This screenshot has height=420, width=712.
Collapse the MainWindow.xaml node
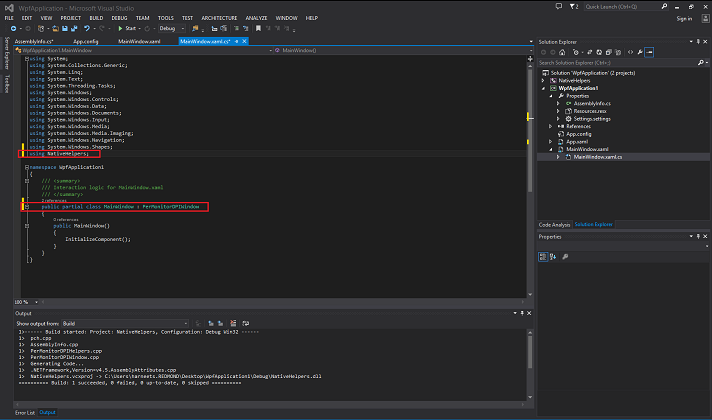[550, 149]
